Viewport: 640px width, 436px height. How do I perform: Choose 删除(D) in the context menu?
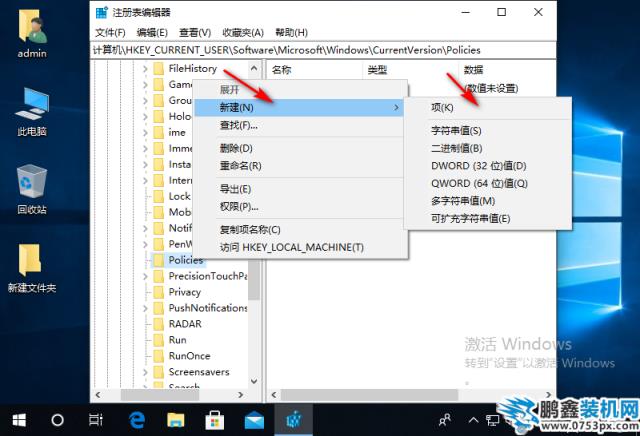click(x=299, y=148)
